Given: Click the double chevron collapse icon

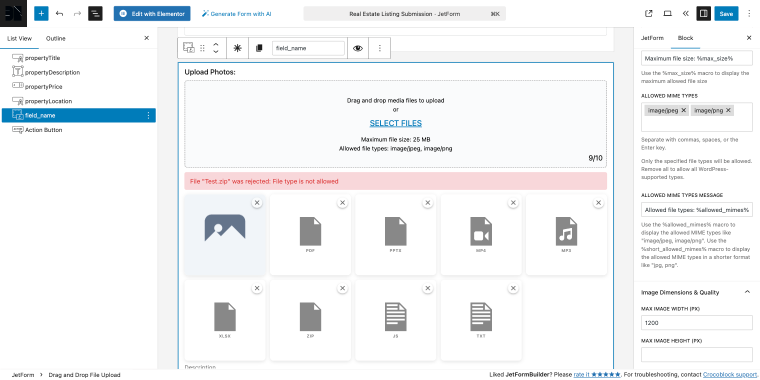Looking at the screenshot, I should point(685,14).
